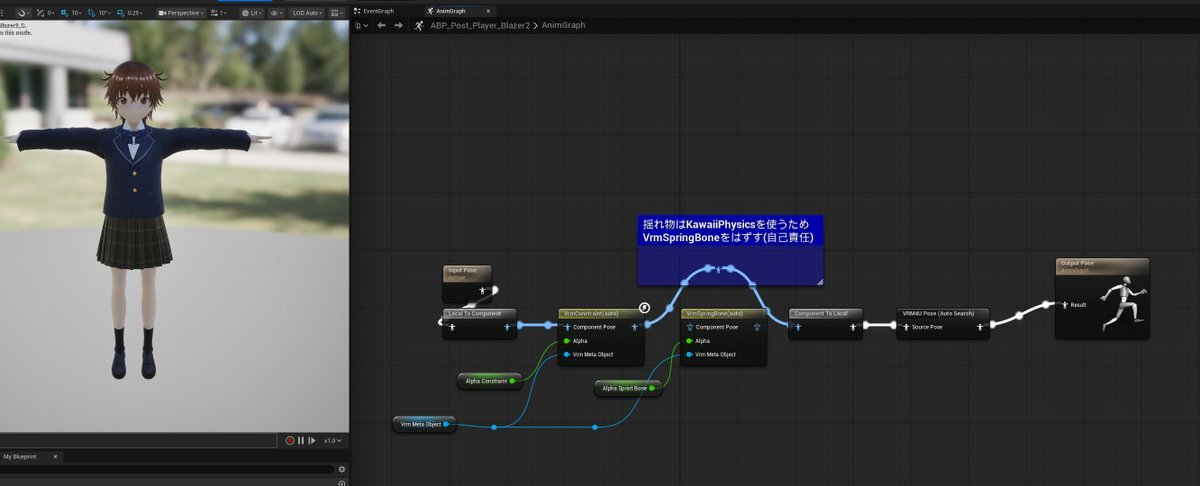
Task: Open the playback speed x1.0 dropdown
Action: point(332,440)
